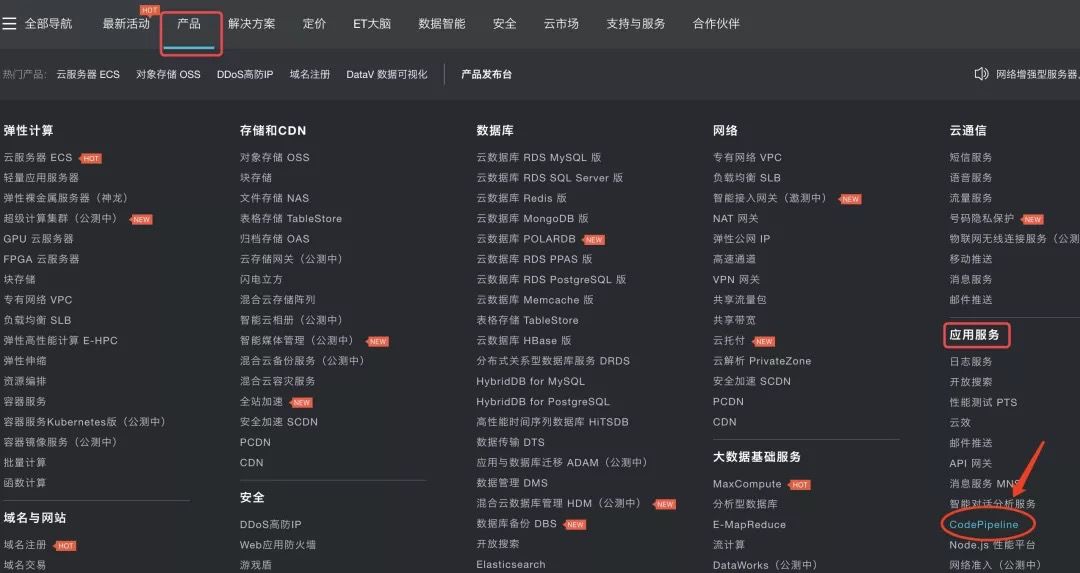Open the 支持与服务 menu item
Image resolution: width=1080 pixels, height=573 pixels.
click(635, 23)
